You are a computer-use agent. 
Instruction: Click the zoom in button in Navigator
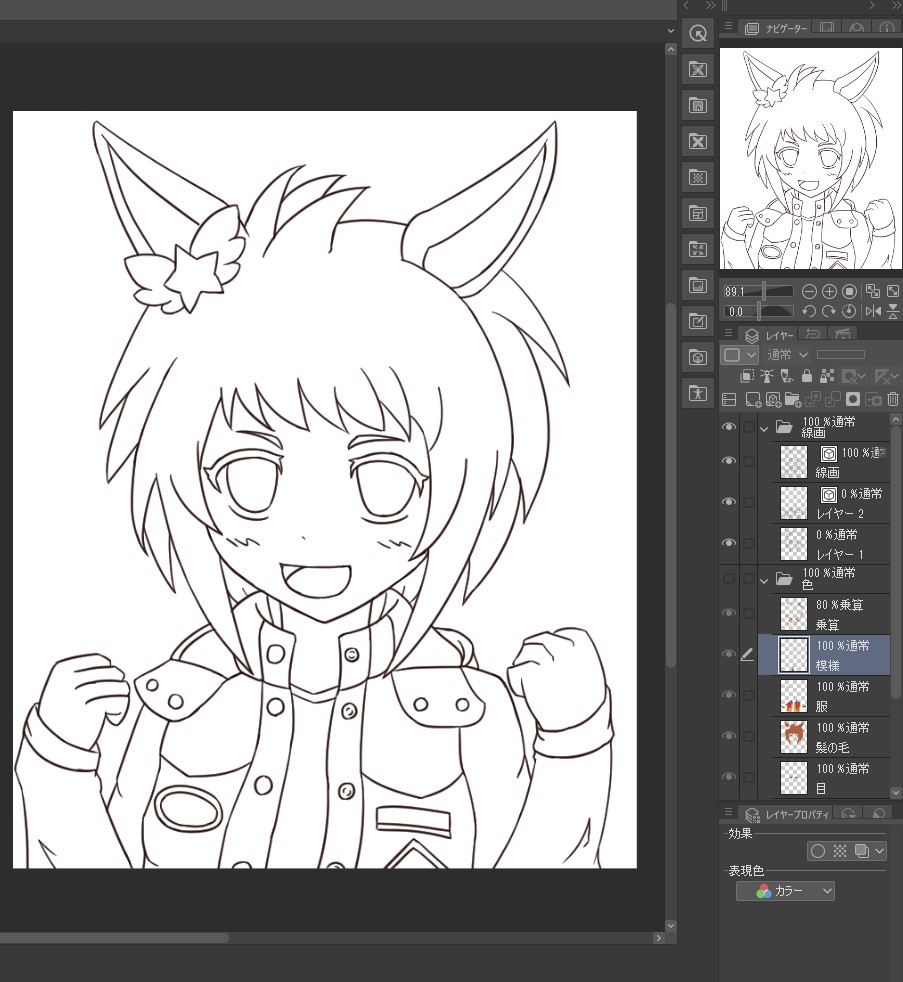(x=829, y=291)
